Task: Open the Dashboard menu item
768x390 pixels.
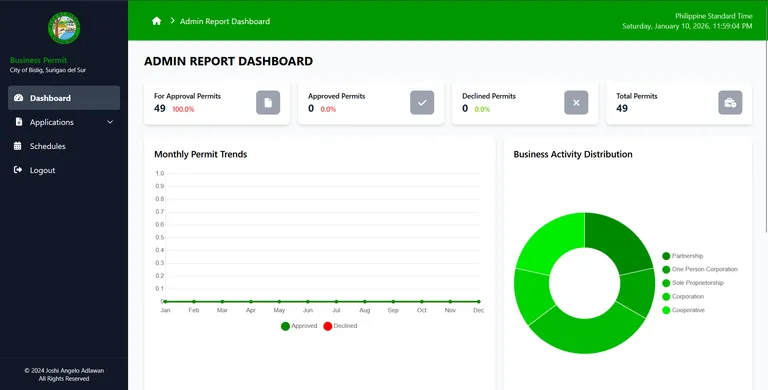Action: (x=64, y=98)
